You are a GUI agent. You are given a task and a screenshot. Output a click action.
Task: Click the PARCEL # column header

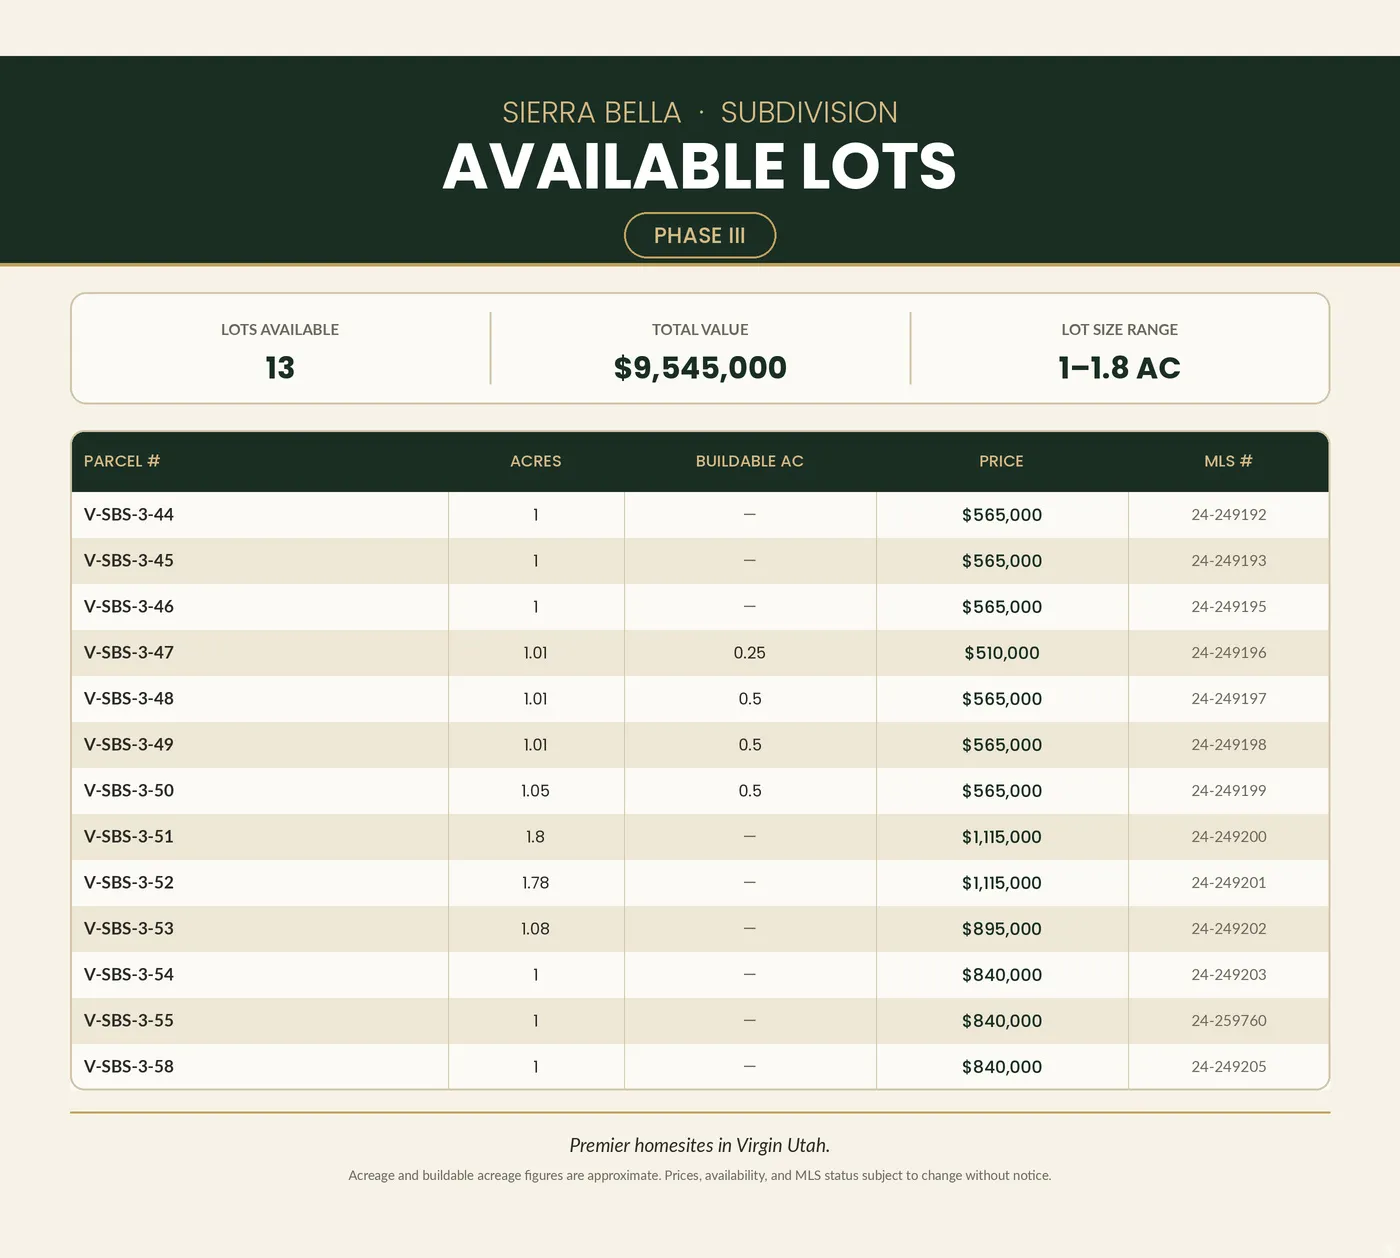122,461
